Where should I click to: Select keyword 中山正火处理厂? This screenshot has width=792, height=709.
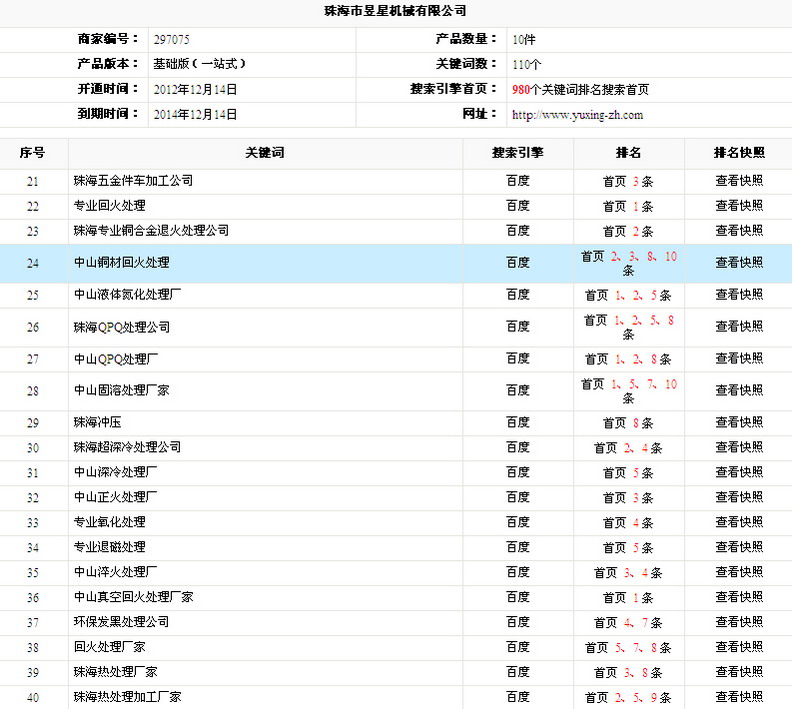[x=116, y=497]
